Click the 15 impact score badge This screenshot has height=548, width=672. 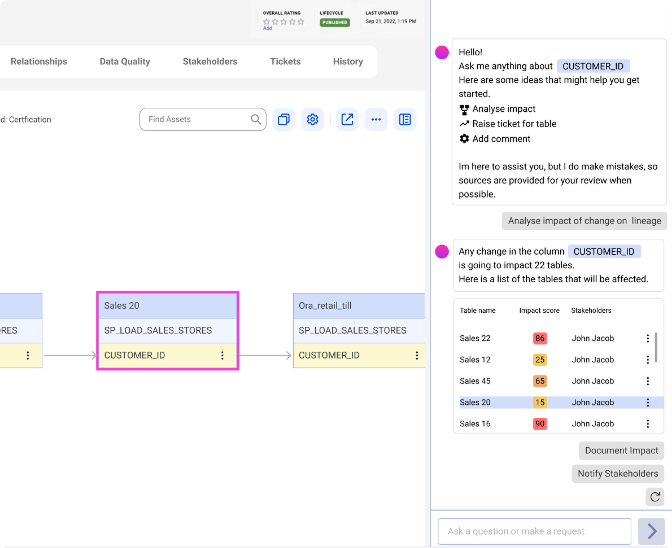click(x=540, y=402)
